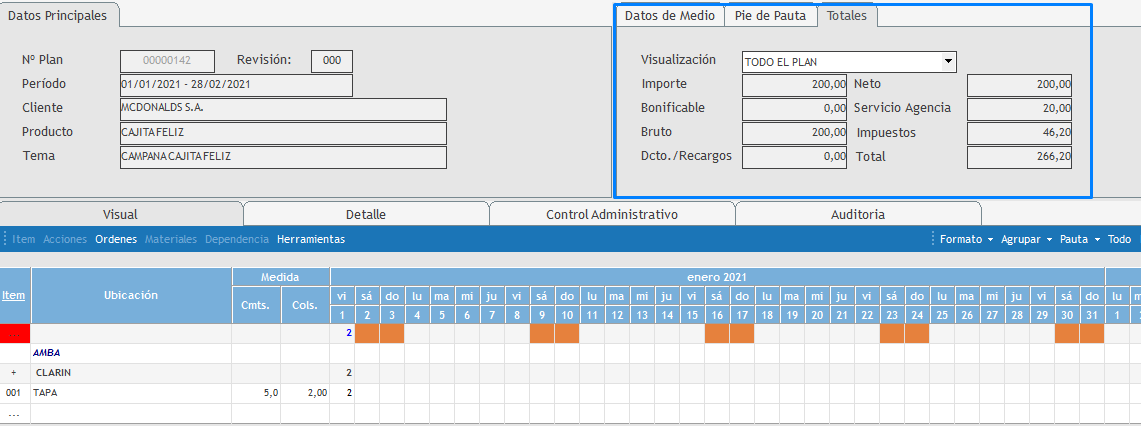The image size is (1141, 426).
Task: Click the Cliente field with MCDONALDS S.A.
Action: [x=283, y=109]
